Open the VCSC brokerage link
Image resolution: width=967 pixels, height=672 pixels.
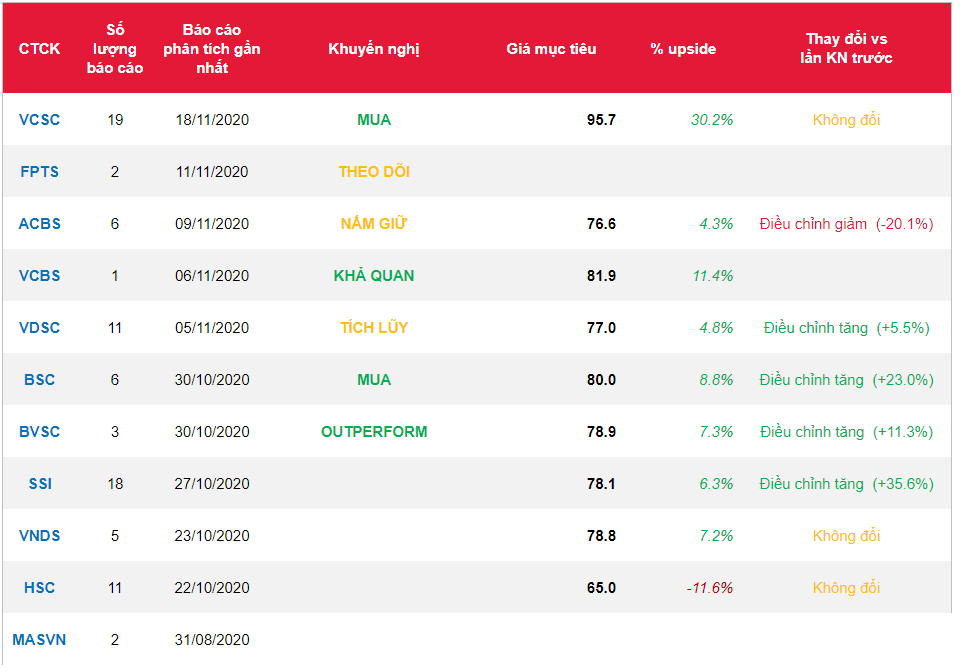(39, 120)
